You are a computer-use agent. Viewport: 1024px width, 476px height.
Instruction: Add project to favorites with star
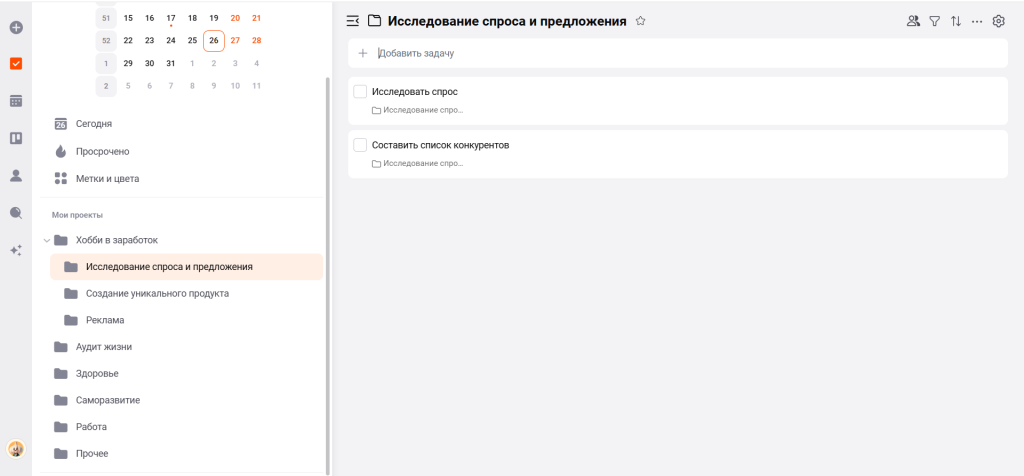point(641,21)
